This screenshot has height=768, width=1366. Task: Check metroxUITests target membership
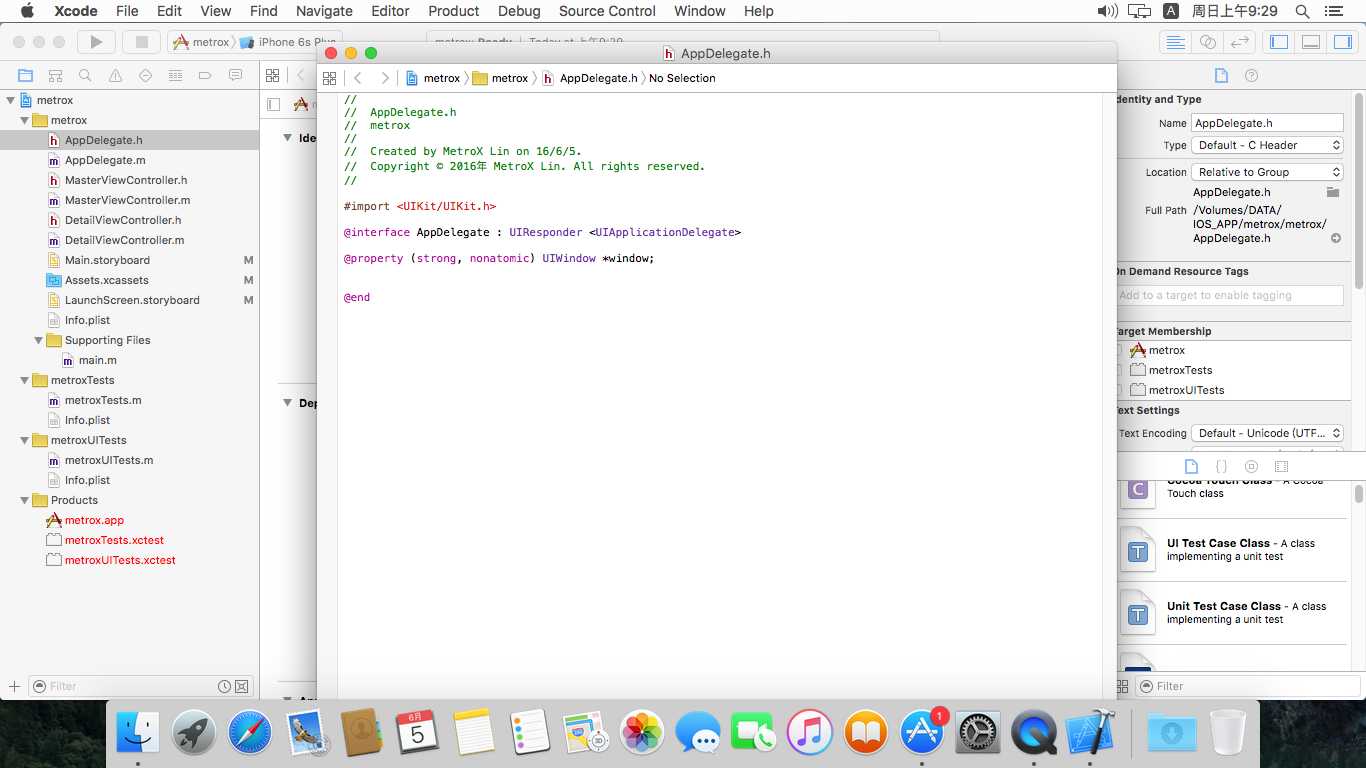click(x=1117, y=390)
